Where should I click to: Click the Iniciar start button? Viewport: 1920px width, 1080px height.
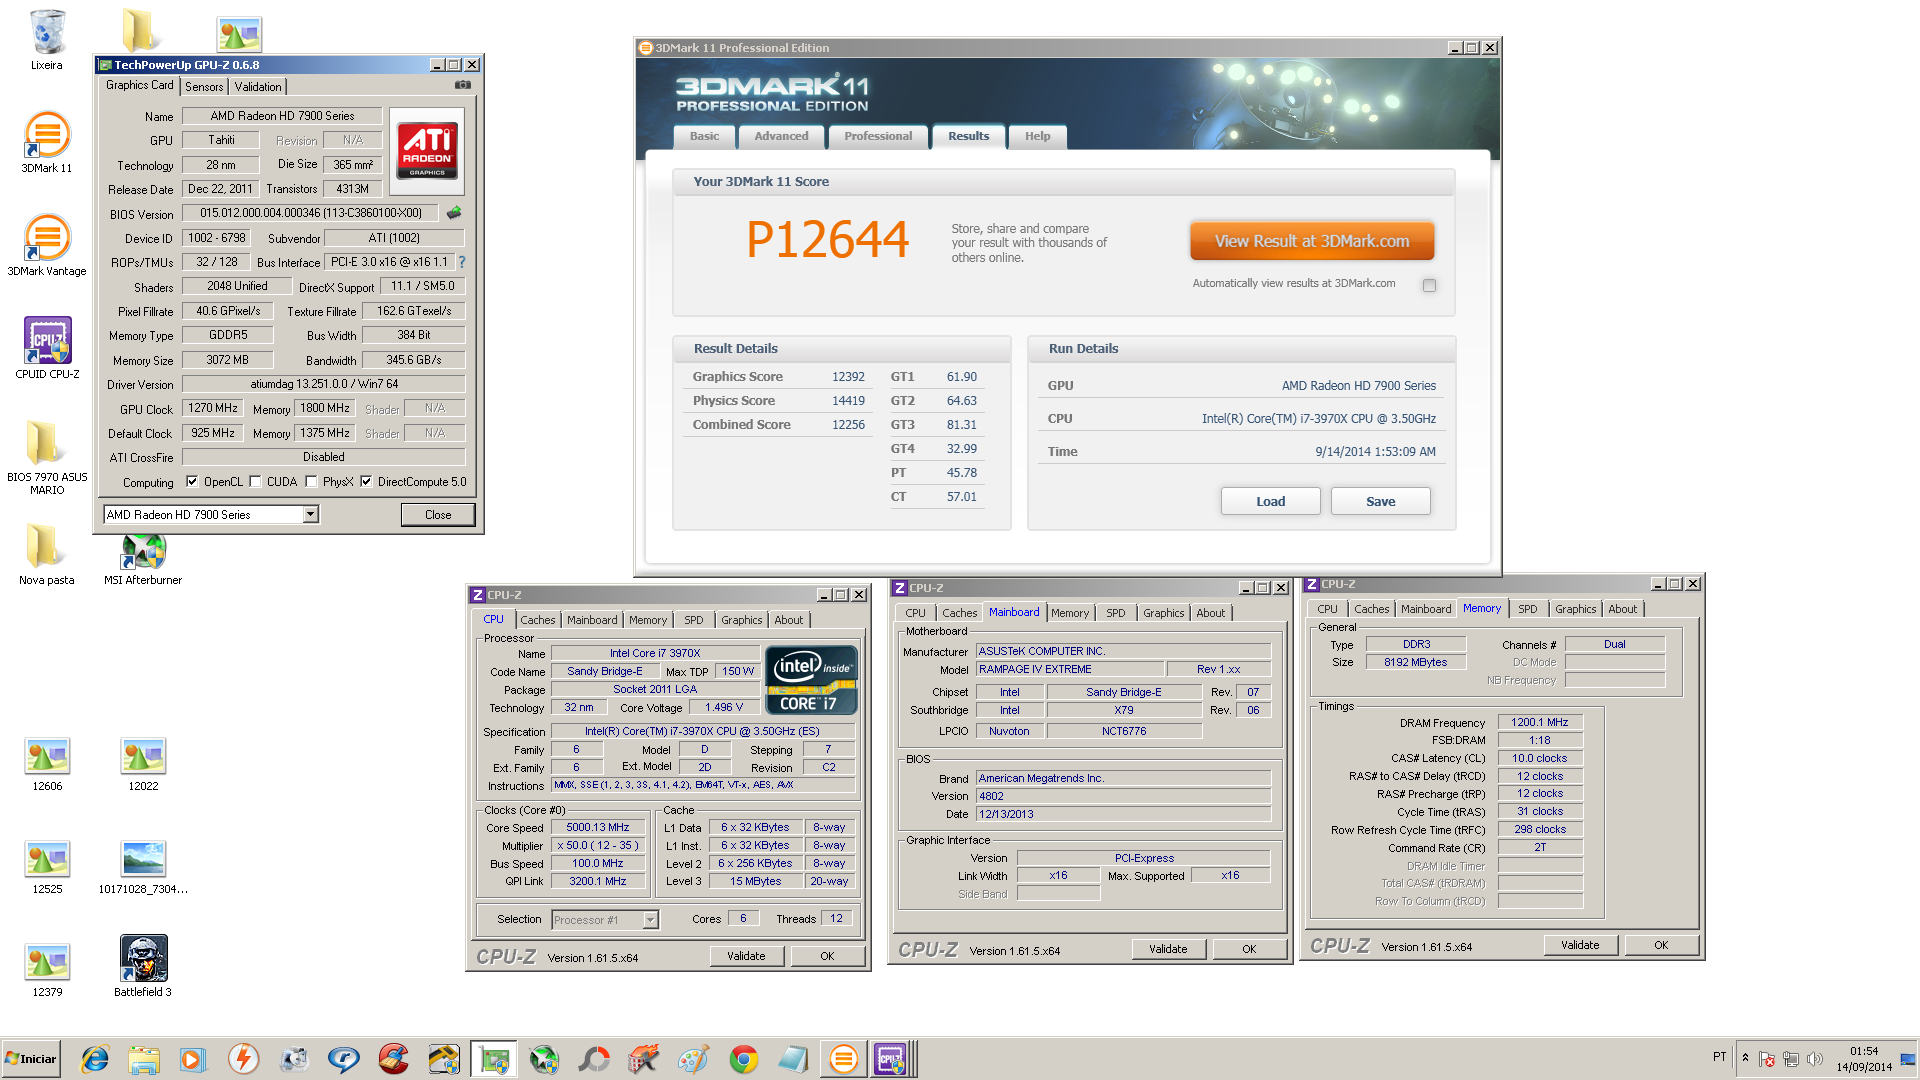click(x=31, y=1059)
